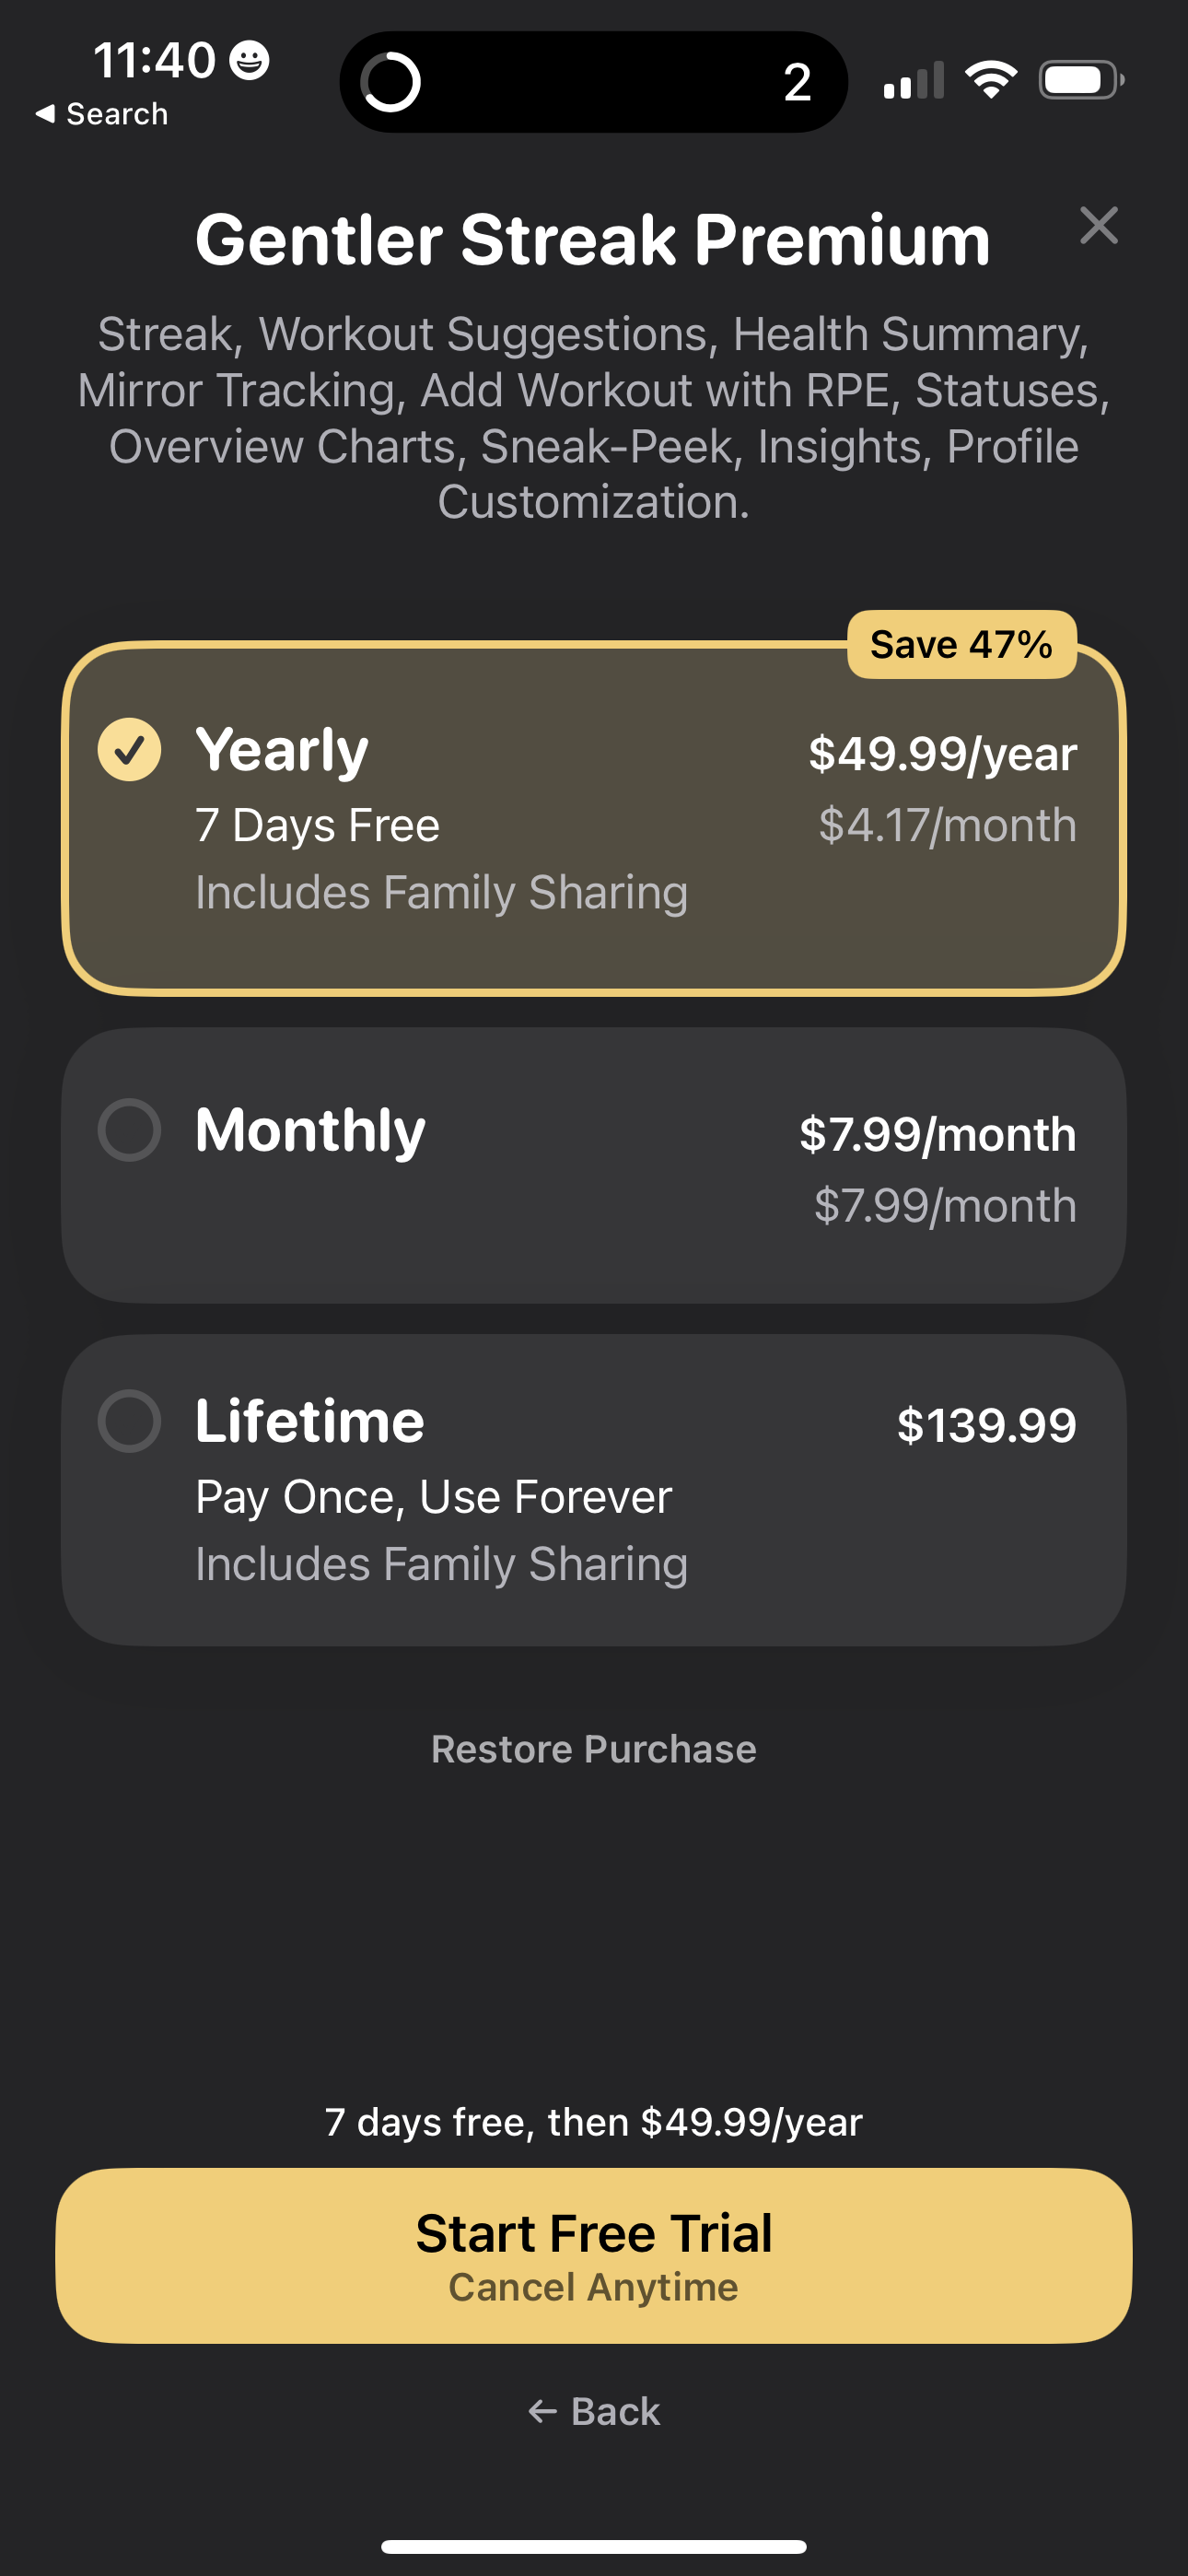Tap the Save 47% badge
This screenshot has width=1188, height=2576.
[960, 644]
